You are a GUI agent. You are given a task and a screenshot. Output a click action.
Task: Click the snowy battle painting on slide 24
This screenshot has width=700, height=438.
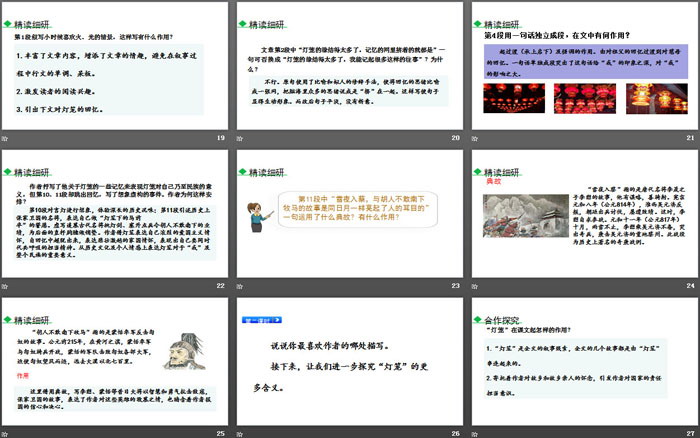tap(525, 216)
